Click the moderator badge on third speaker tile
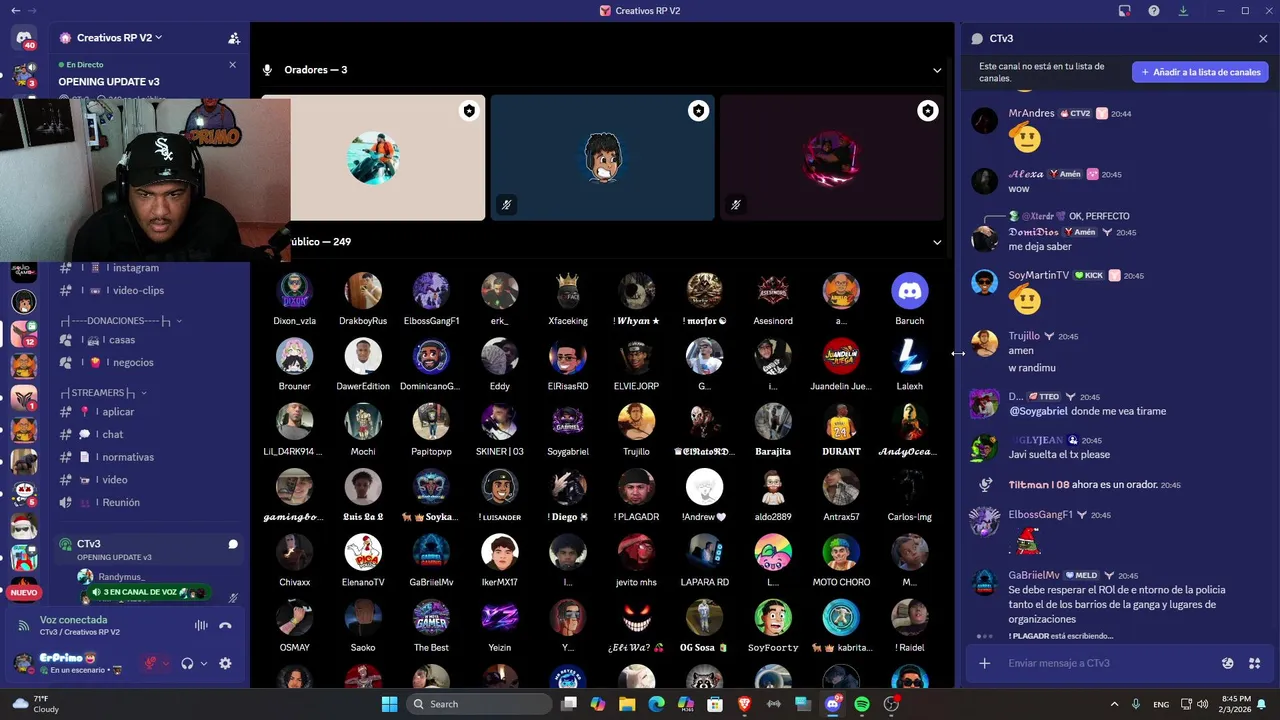Screen dimensions: 1280x720 [928, 111]
